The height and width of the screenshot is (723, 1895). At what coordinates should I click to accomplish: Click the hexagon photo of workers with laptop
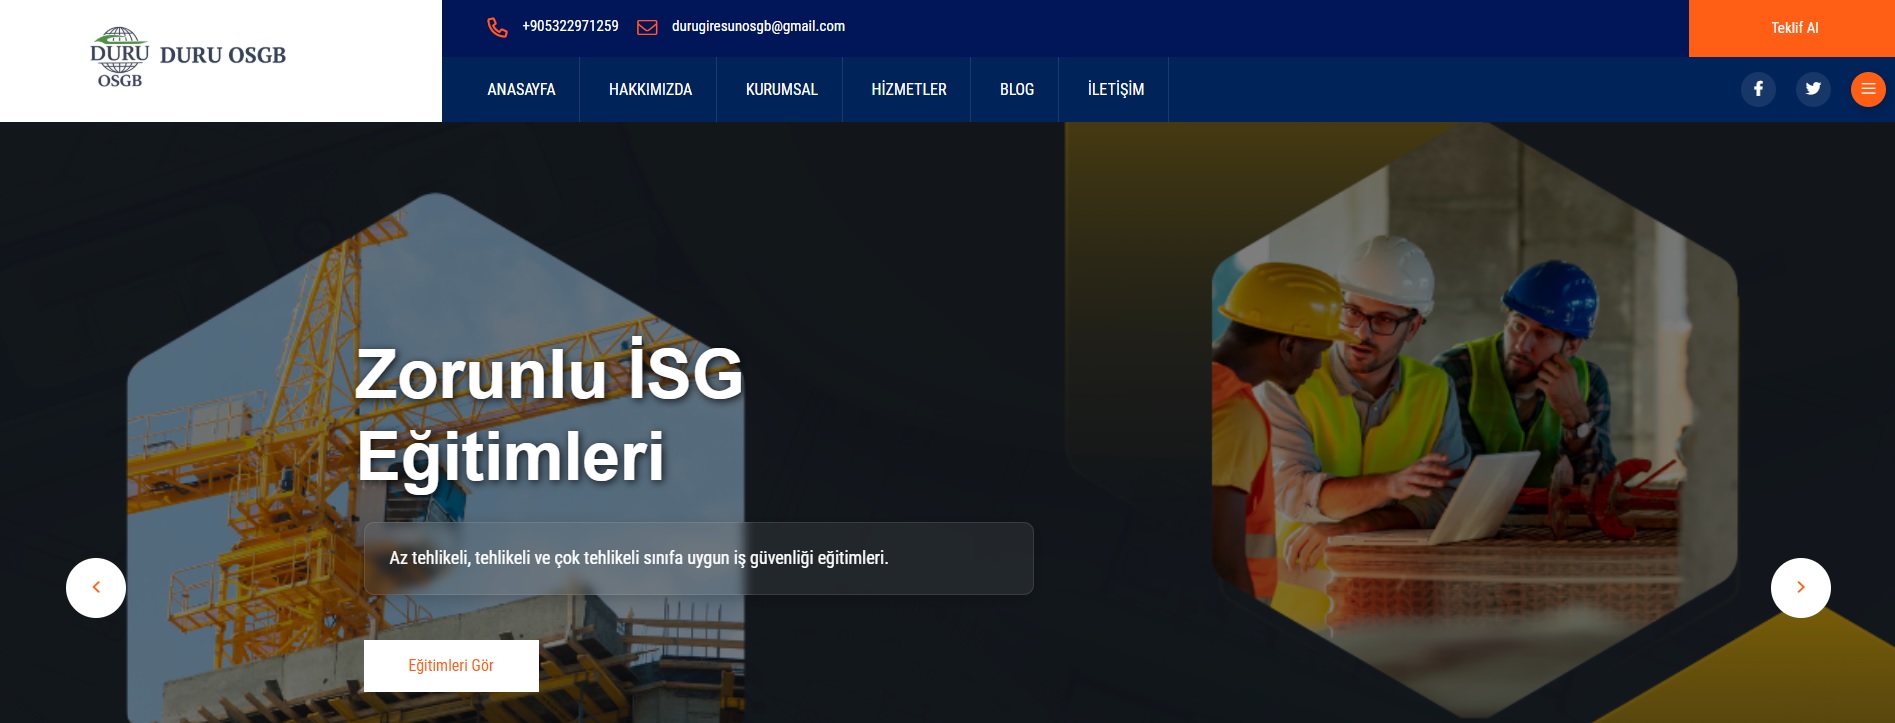(x=1474, y=420)
